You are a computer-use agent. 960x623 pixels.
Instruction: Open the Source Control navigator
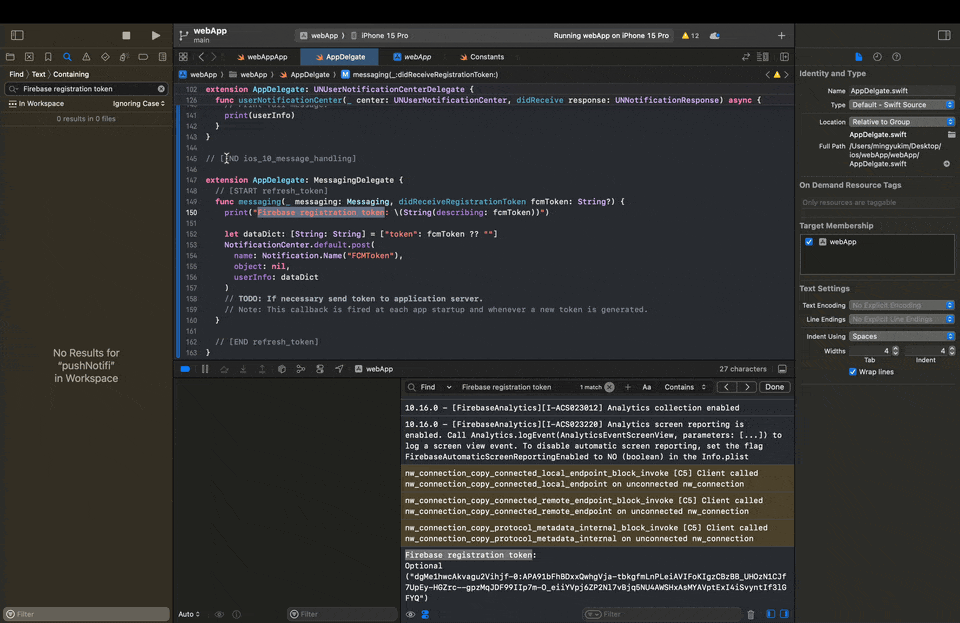(29, 57)
